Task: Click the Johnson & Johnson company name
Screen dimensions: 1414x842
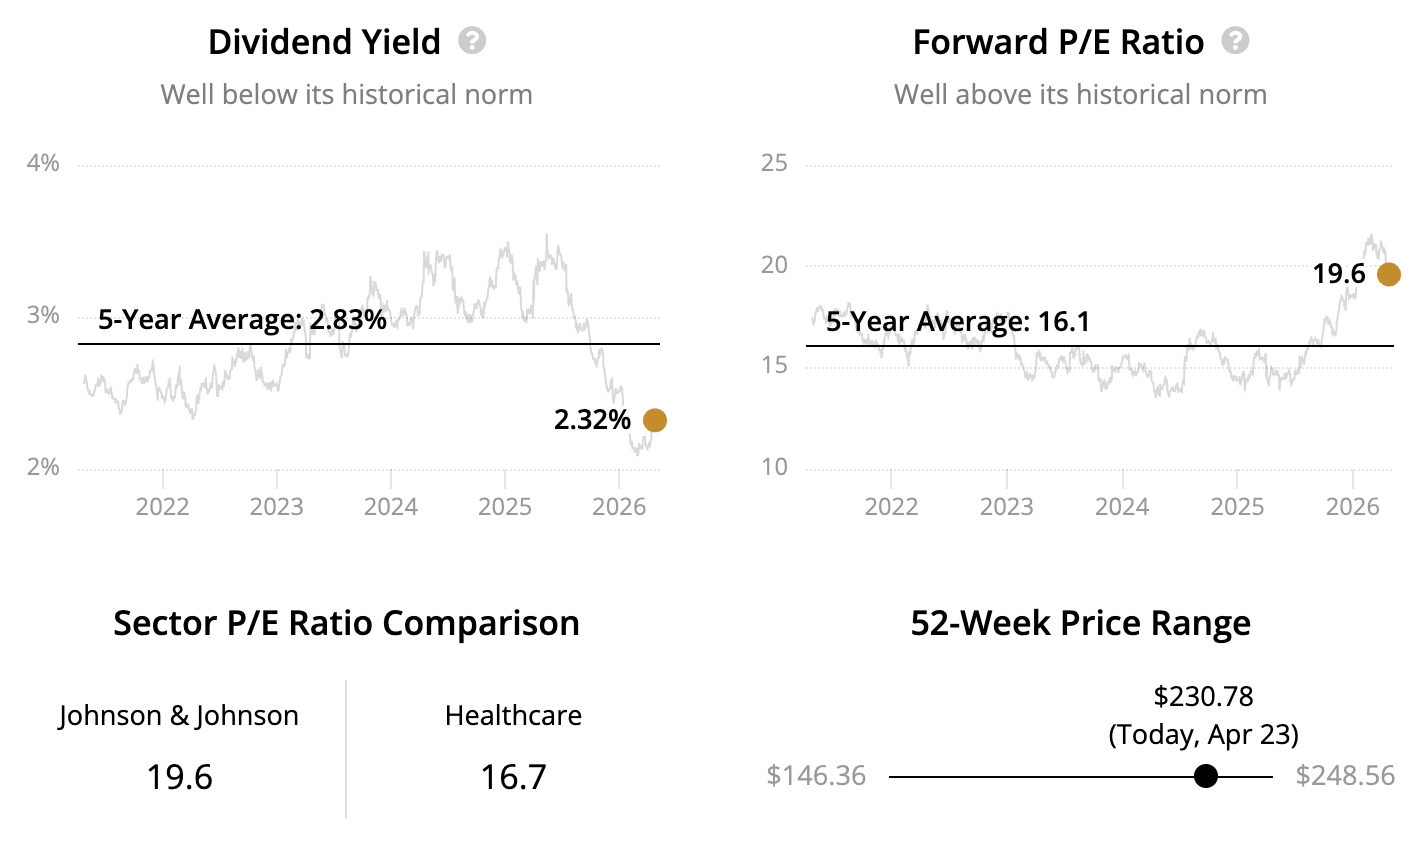Action: (x=179, y=716)
